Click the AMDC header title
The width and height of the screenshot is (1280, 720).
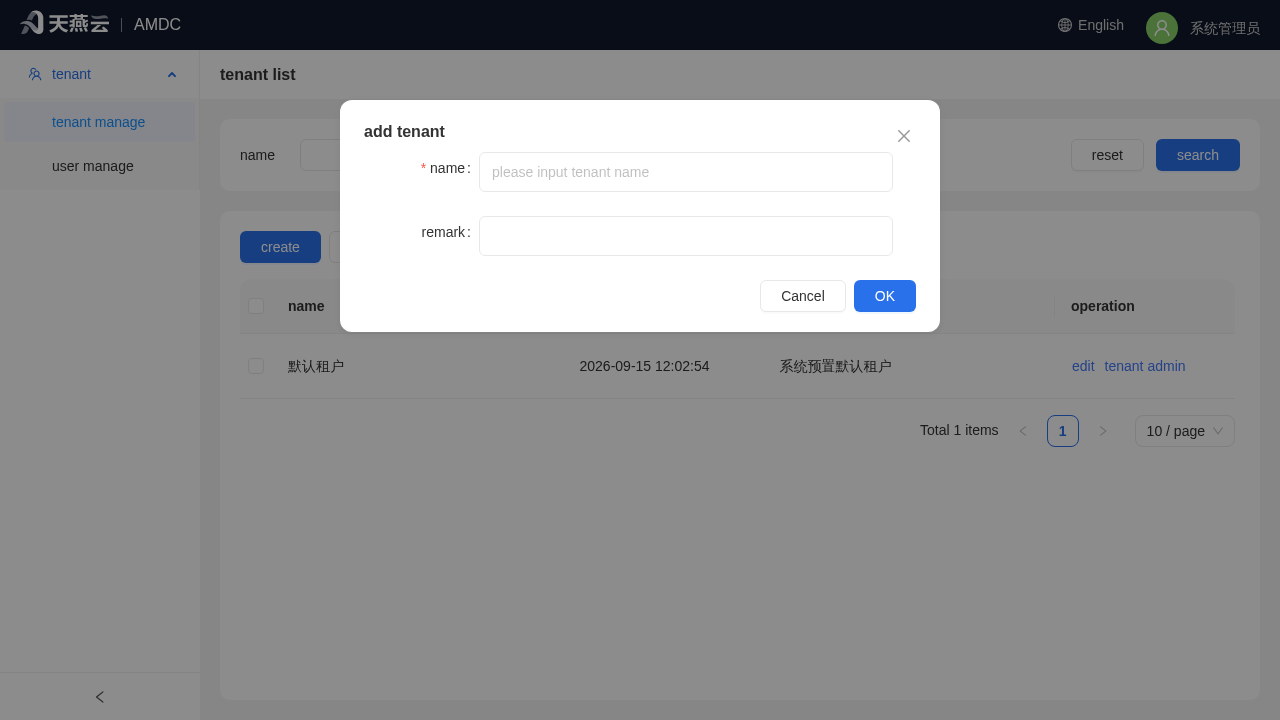point(157,25)
